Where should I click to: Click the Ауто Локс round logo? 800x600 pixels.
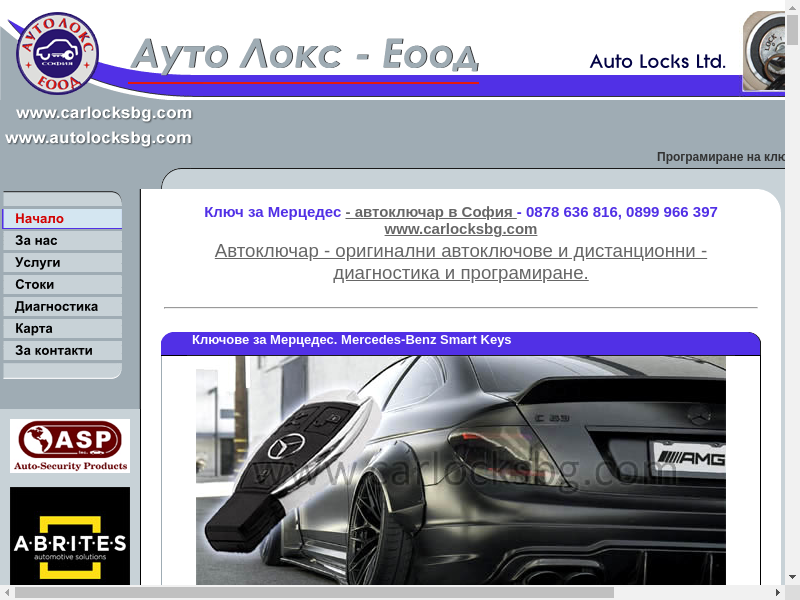tap(57, 52)
